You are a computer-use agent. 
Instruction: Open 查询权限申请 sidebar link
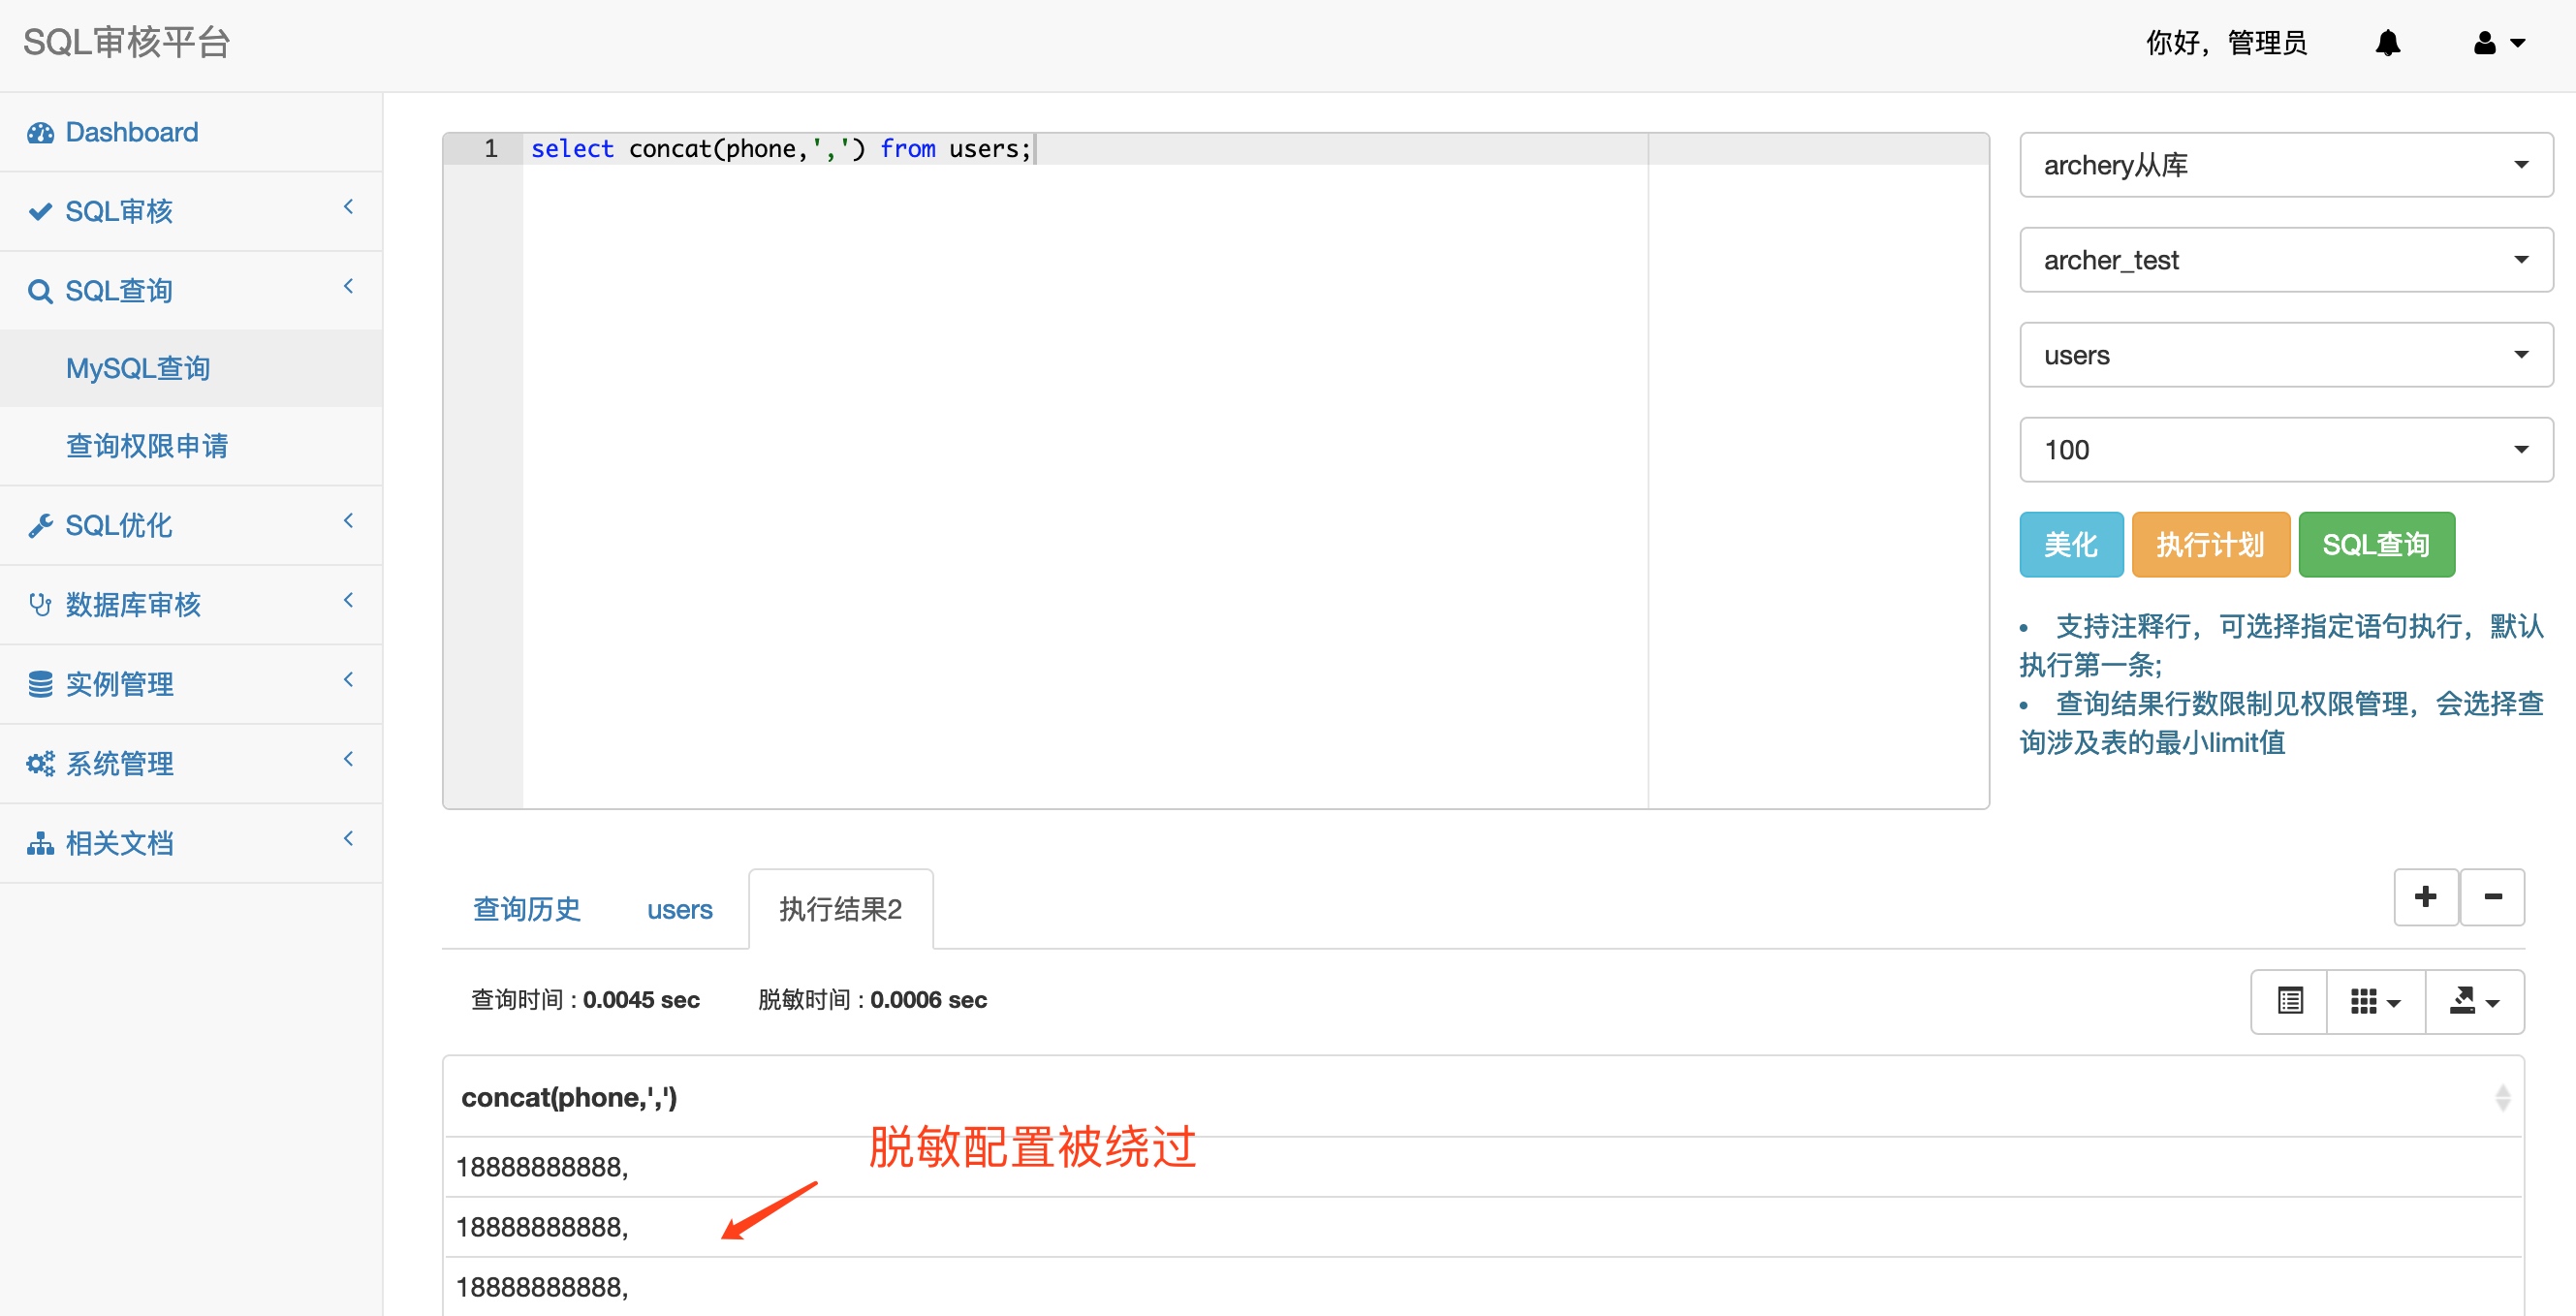point(147,446)
